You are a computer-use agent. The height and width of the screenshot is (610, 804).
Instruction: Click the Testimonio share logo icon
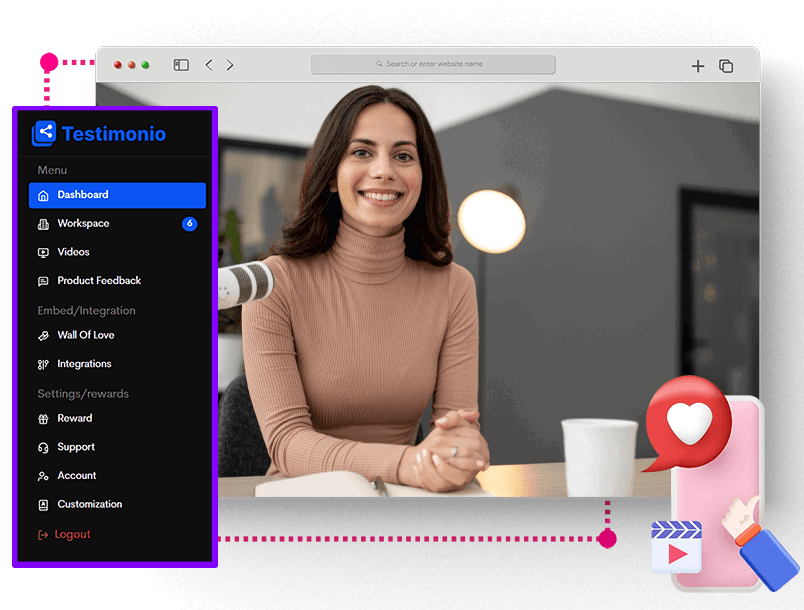tap(44, 134)
